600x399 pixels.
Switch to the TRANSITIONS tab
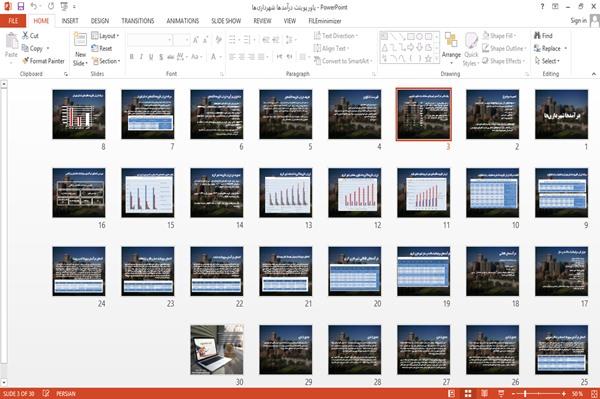138,21
